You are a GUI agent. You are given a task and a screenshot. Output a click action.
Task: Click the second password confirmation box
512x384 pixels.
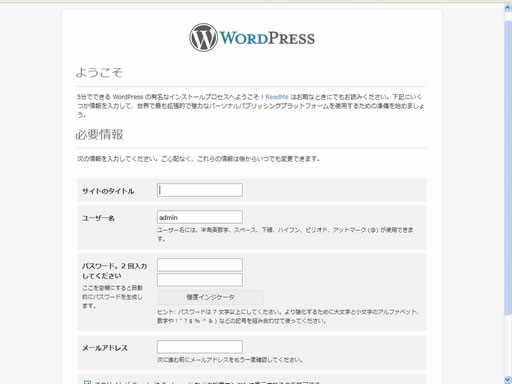pyautogui.click(x=200, y=280)
